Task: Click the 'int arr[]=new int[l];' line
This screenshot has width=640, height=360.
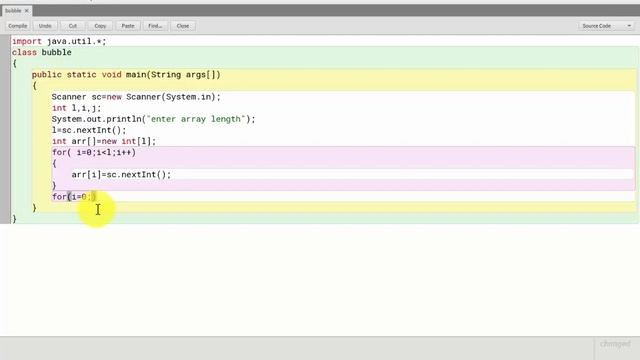Action: pyautogui.click(x=104, y=141)
